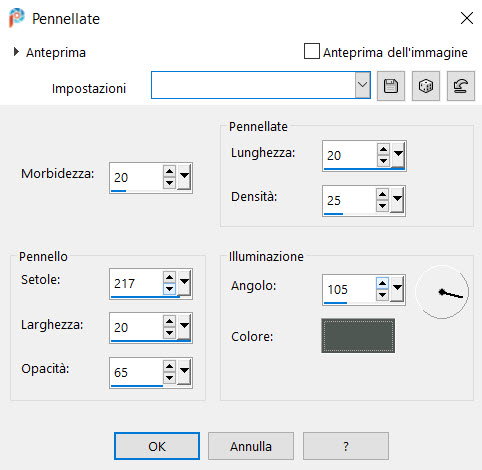
Task: Save the current preset with disk icon
Action: tap(391, 86)
